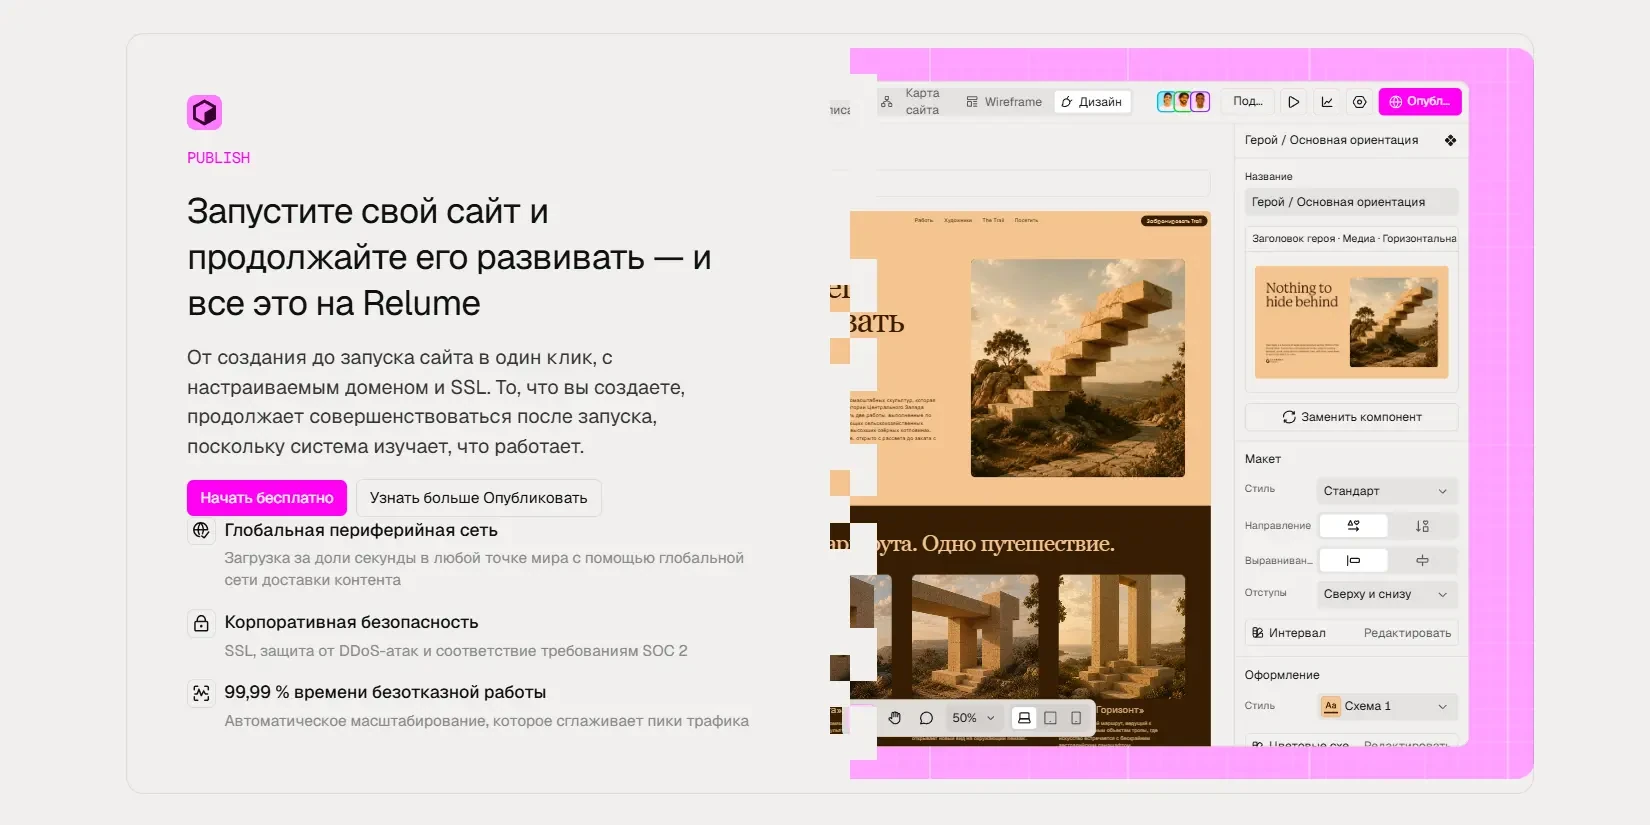Click the globe icon beside Глобальная периферийная сеть
1650x825 pixels.
201,530
